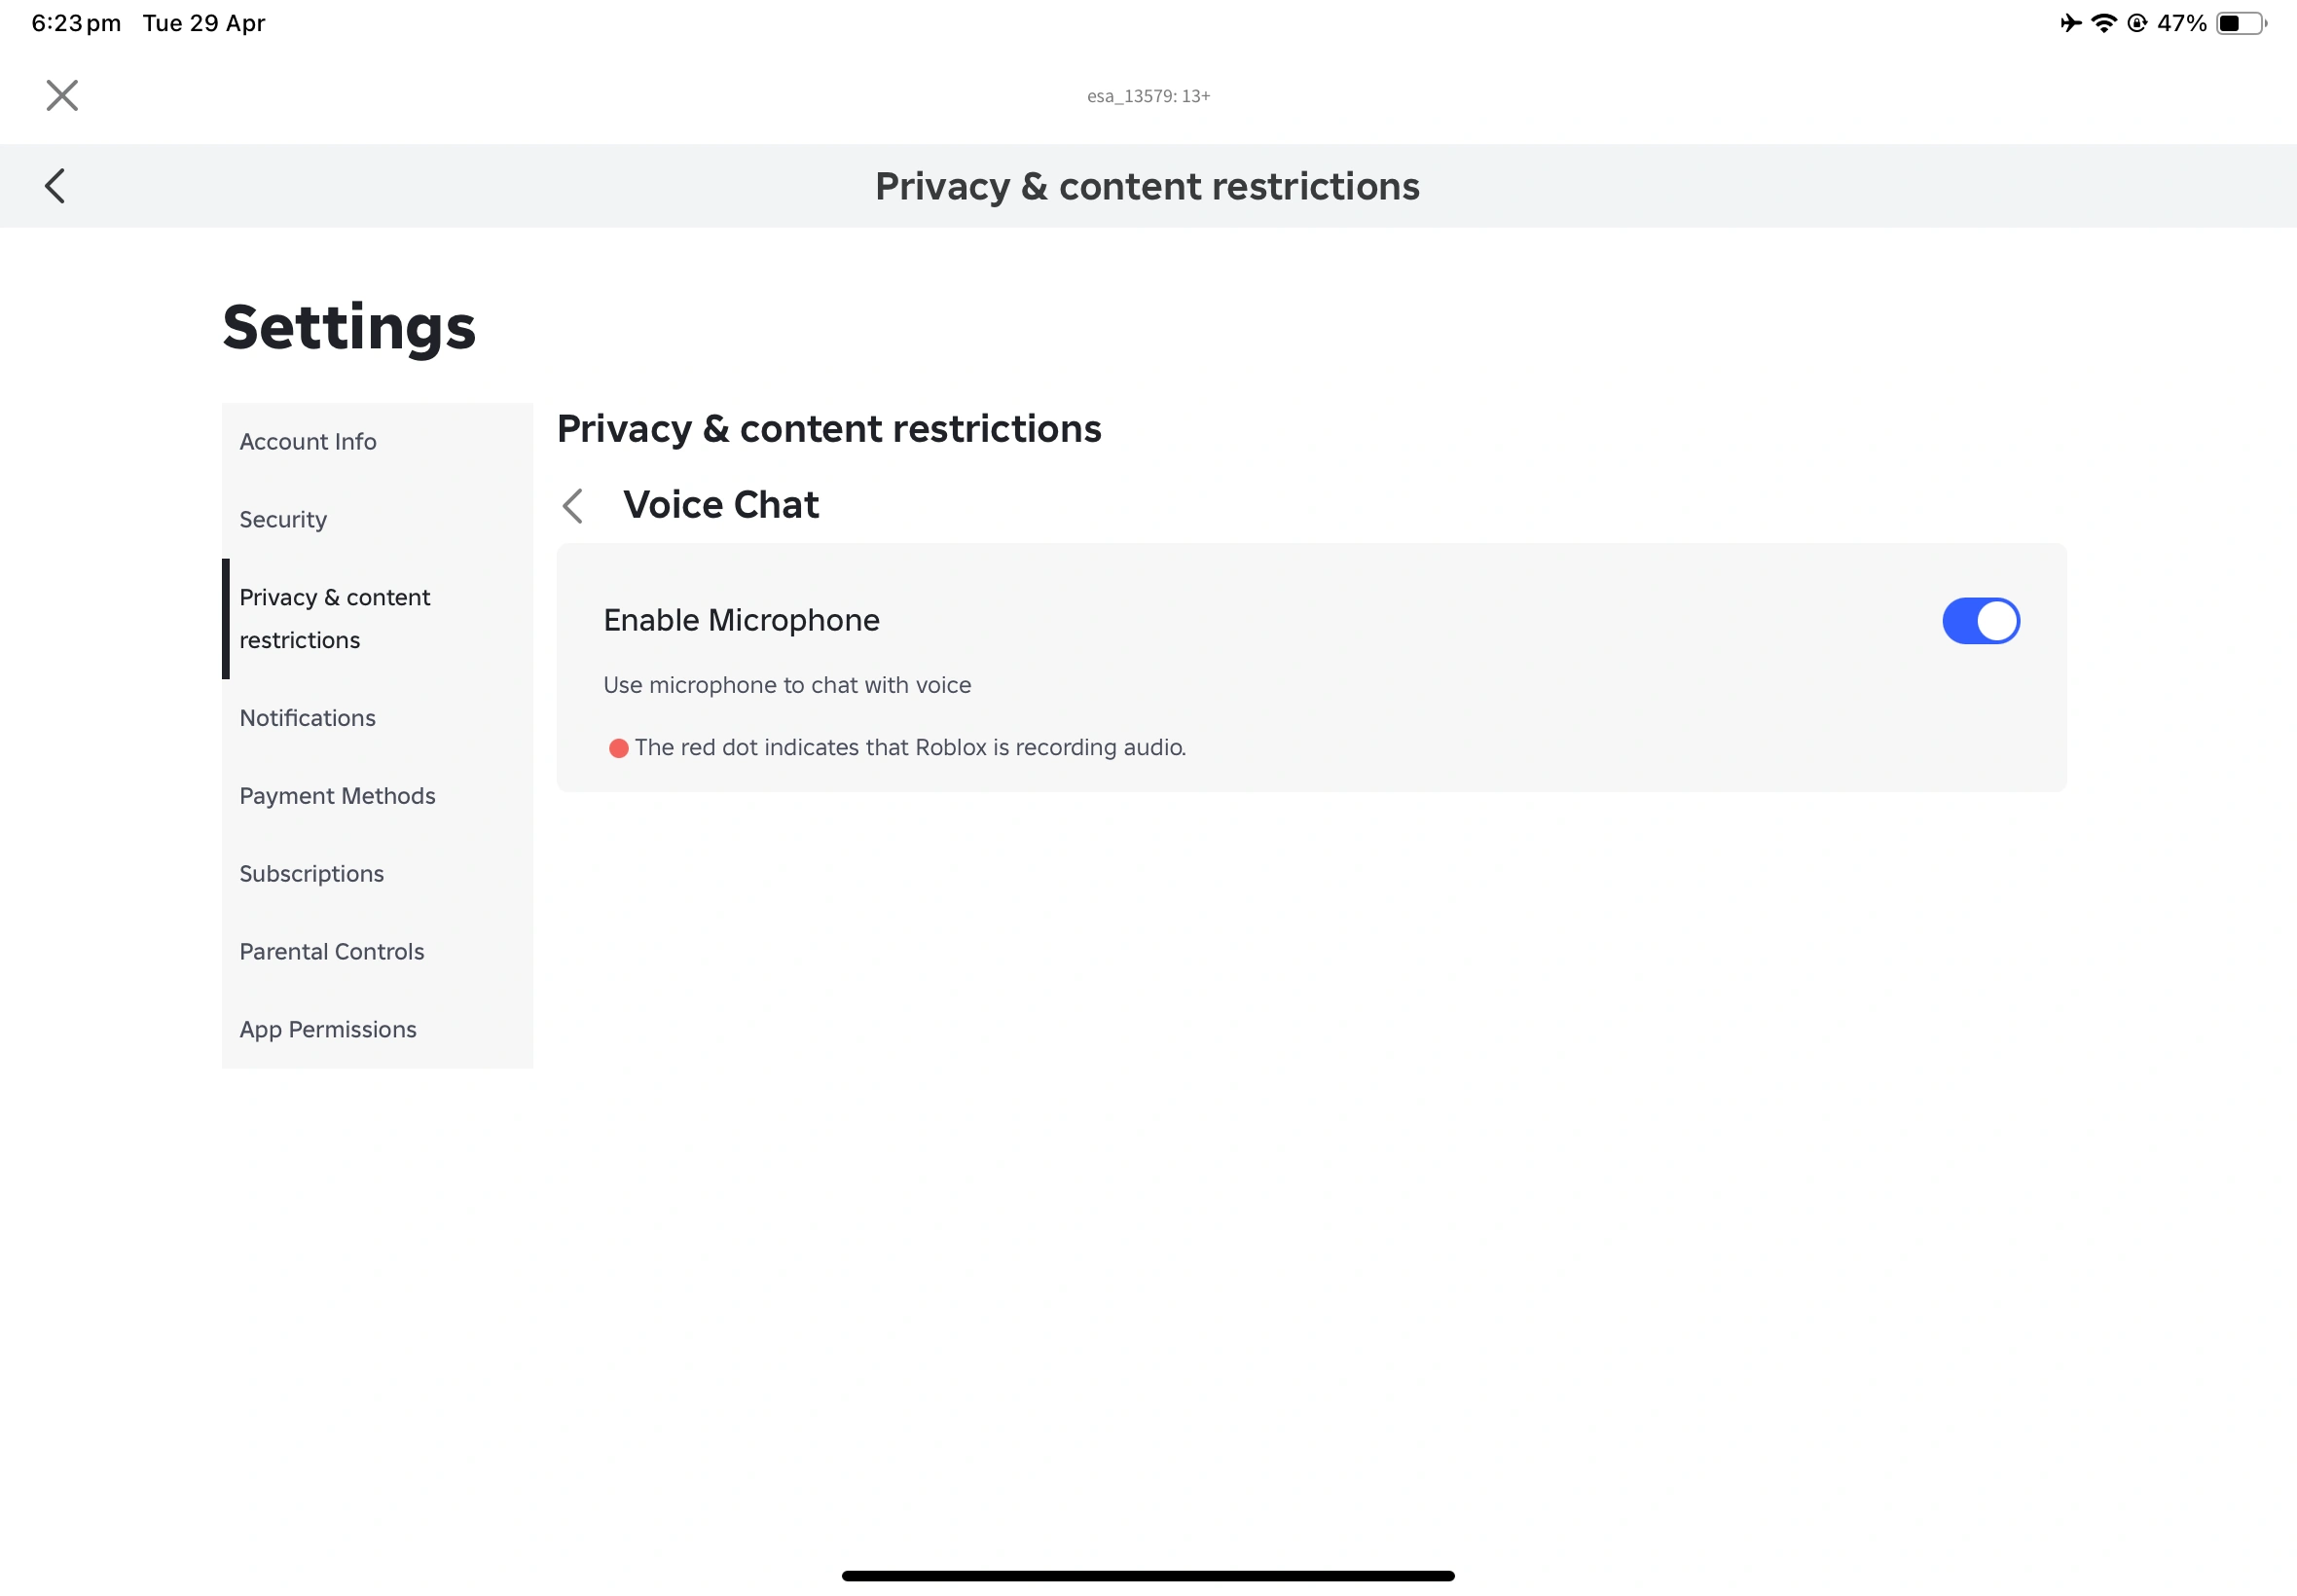Click the esa_13579 account label
2297x1596 pixels.
tap(1148, 96)
